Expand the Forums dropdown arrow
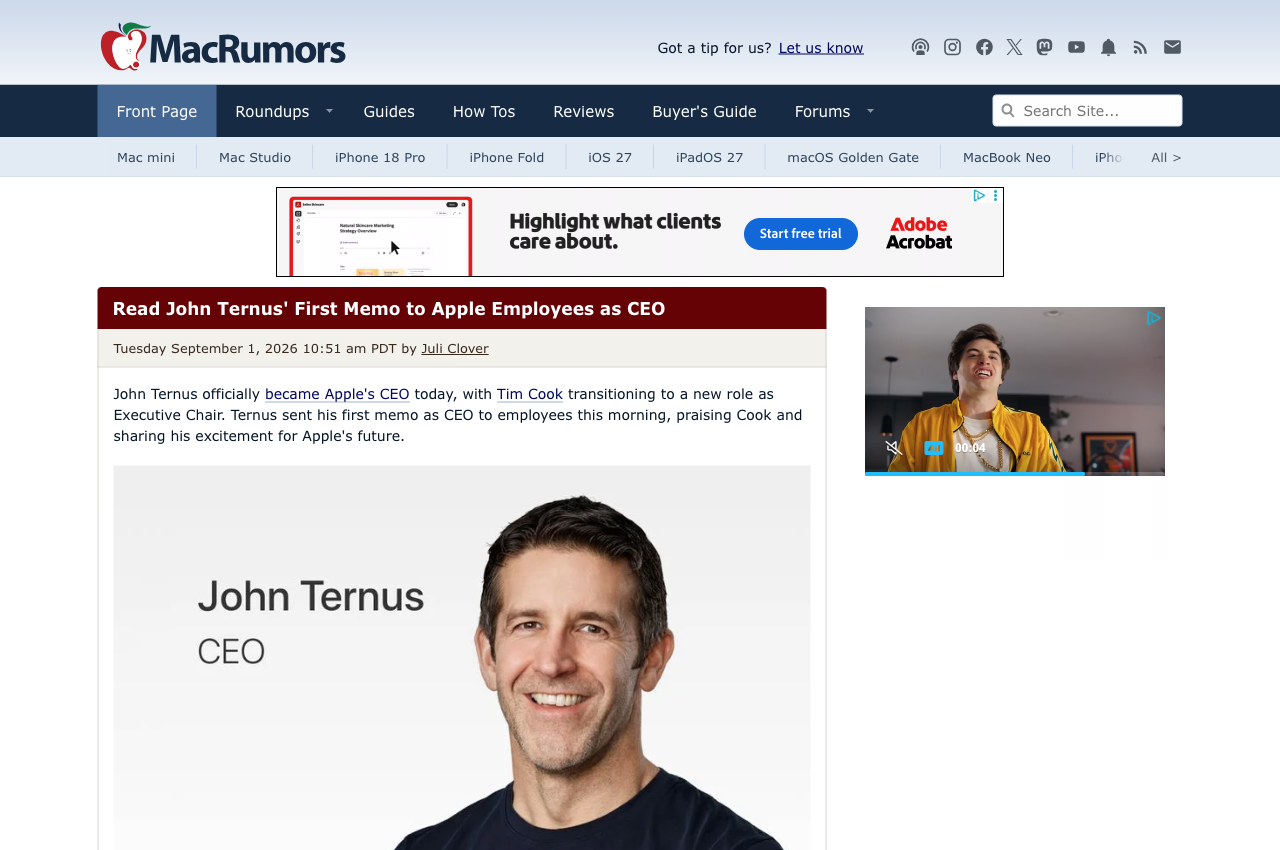The height and width of the screenshot is (850, 1280). click(x=870, y=111)
